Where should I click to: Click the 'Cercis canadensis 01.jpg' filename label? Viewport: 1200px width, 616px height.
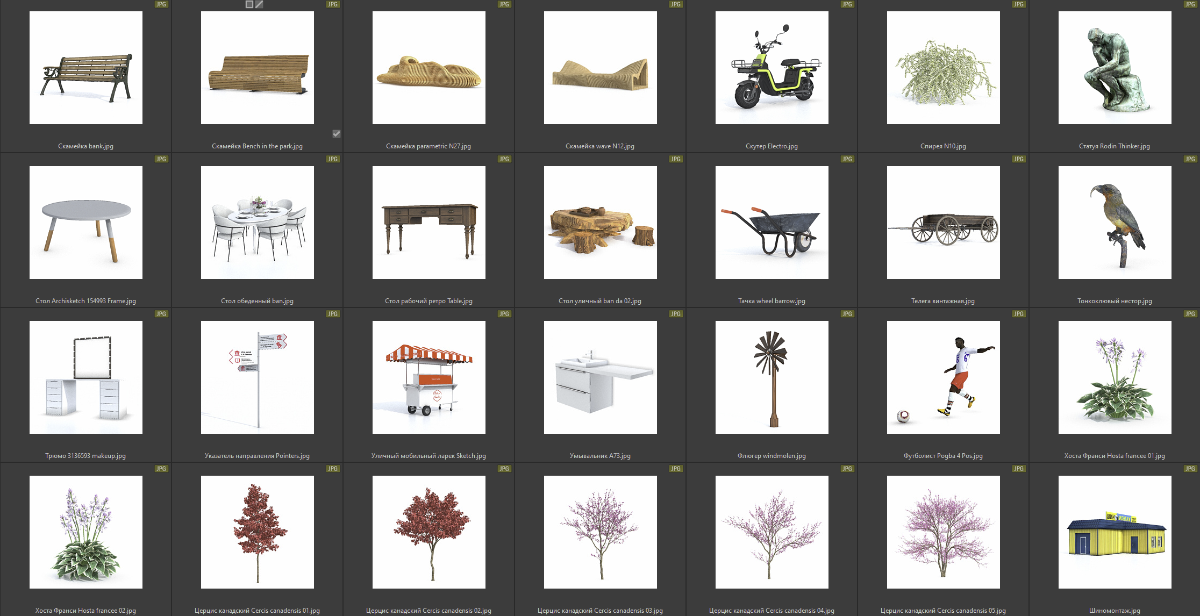pyautogui.click(x=257, y=610)
